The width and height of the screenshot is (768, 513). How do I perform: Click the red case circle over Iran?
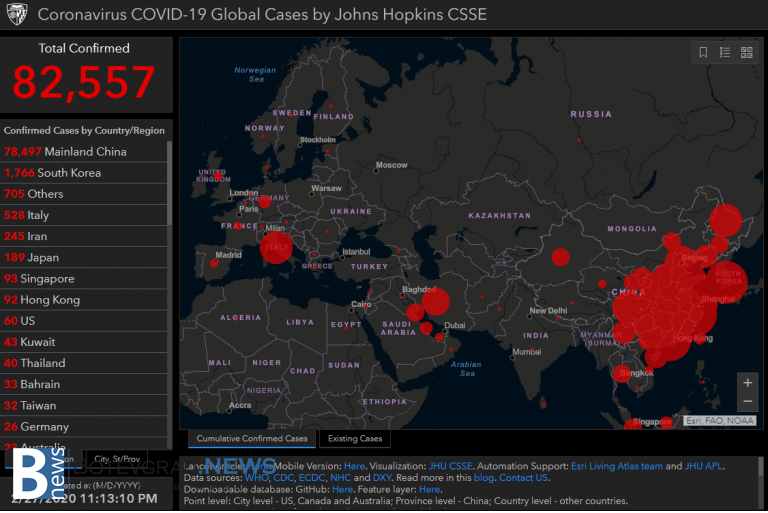[435, 301]
